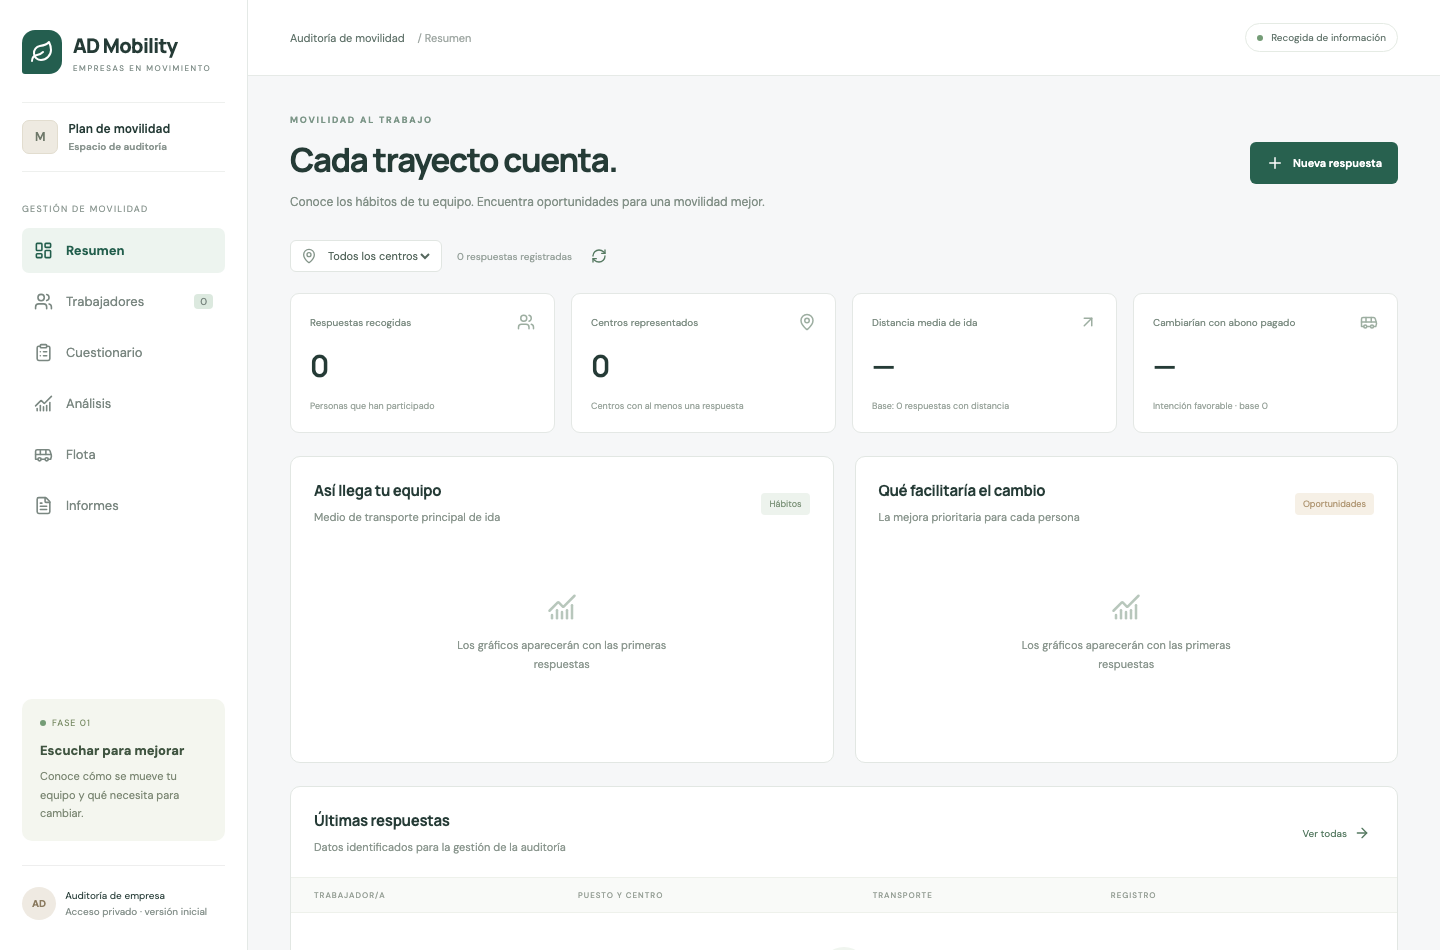Click Auditoría de movilidad breadcrumb

[x=347, y=38]
